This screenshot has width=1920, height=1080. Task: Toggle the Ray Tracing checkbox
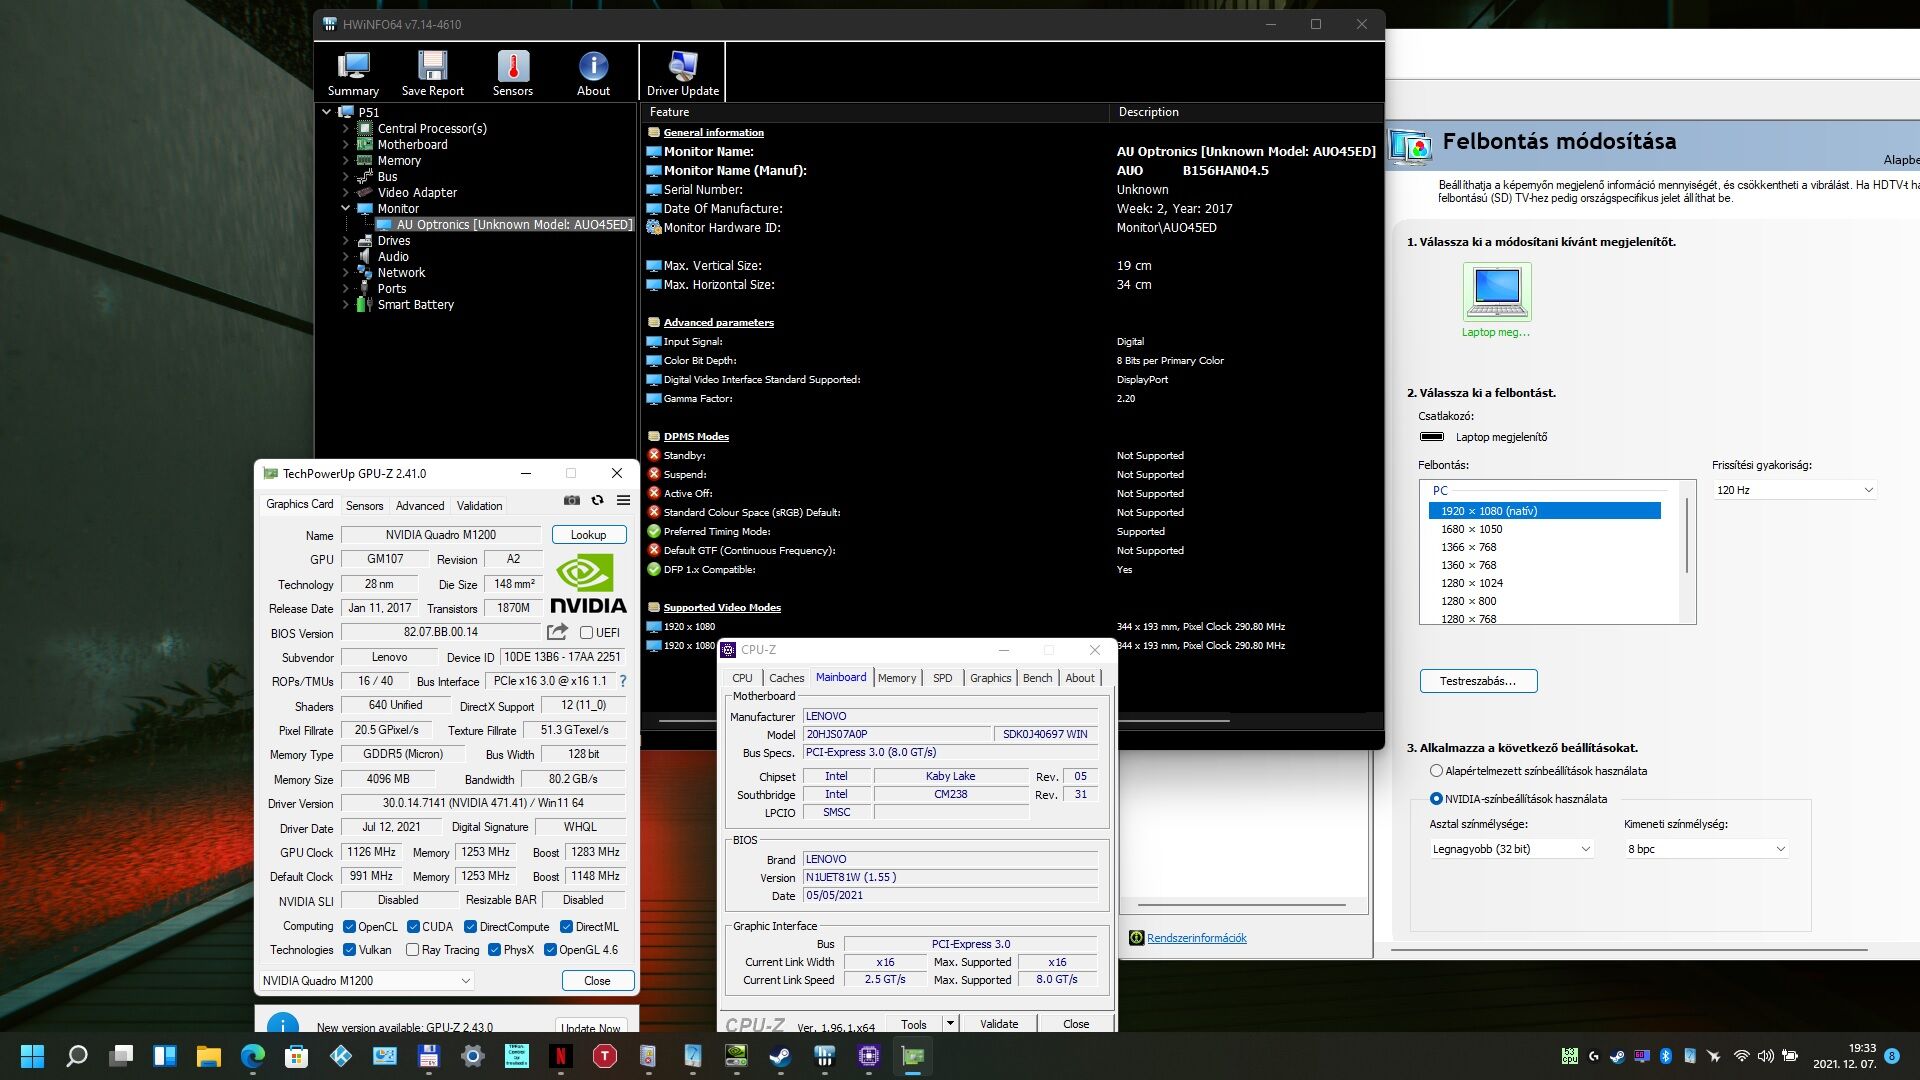point(412,950)
